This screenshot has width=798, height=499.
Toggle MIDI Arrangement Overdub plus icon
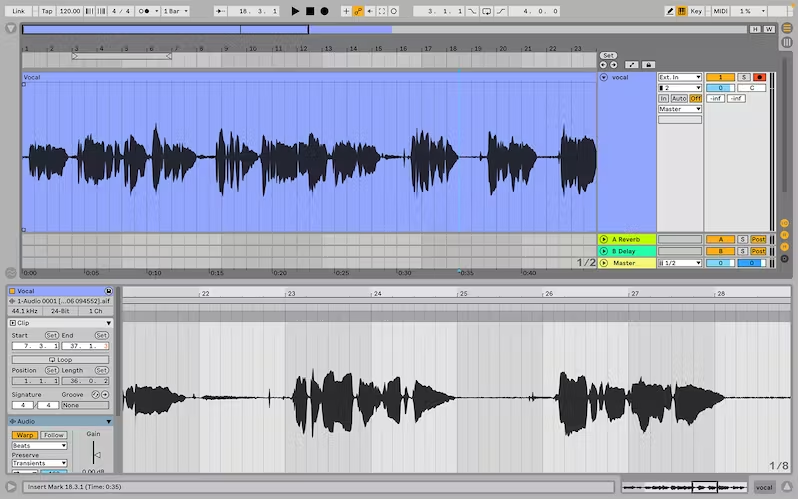346,11
